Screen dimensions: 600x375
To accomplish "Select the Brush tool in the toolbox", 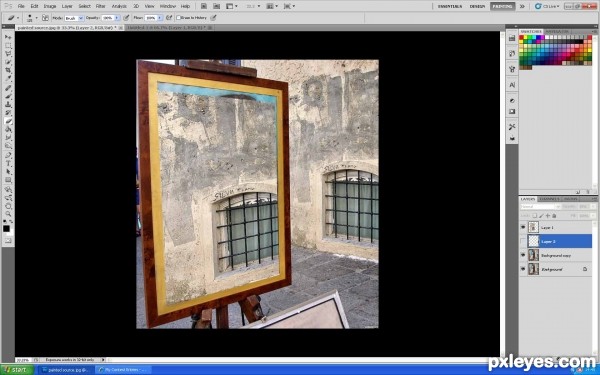I will click(x=8, y=96).
